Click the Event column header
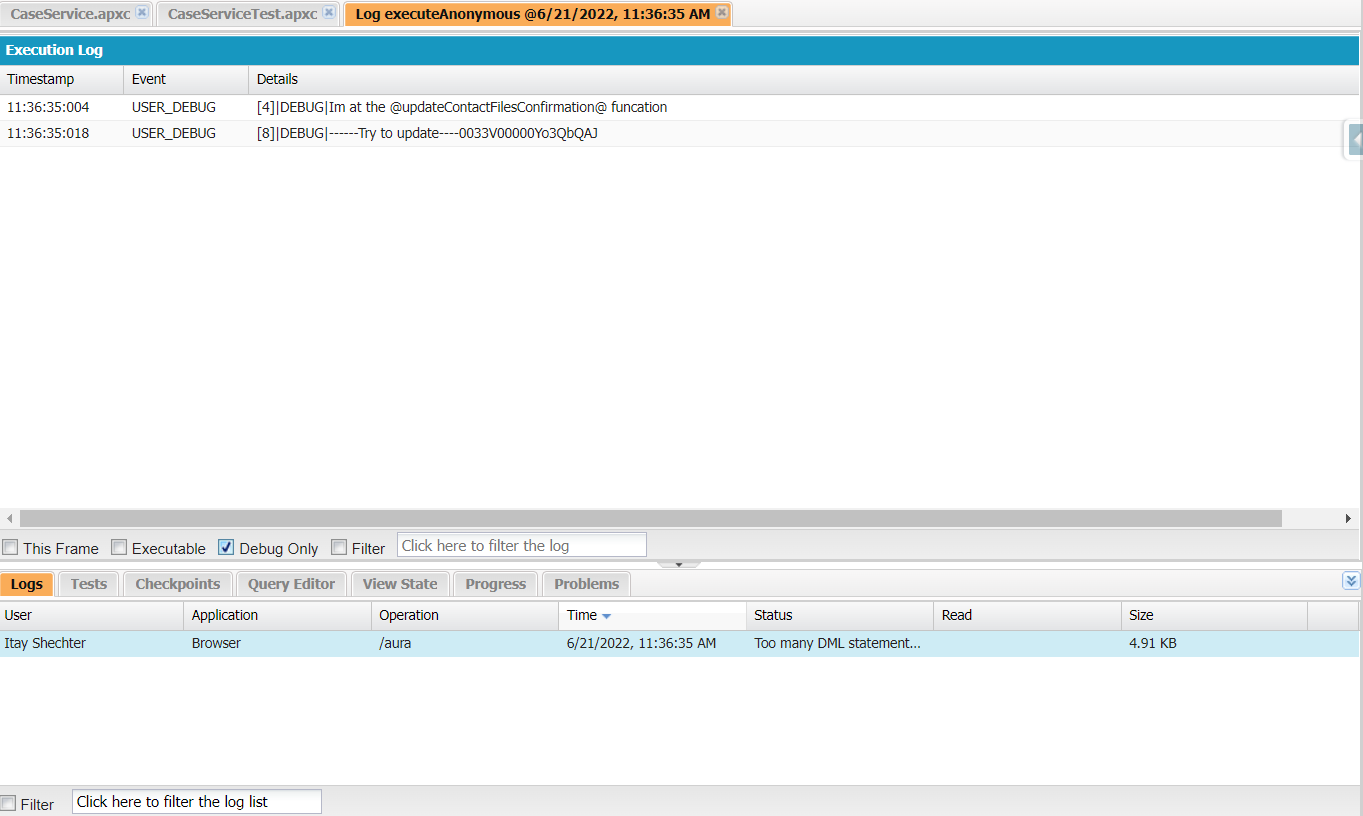 (186, 79)
